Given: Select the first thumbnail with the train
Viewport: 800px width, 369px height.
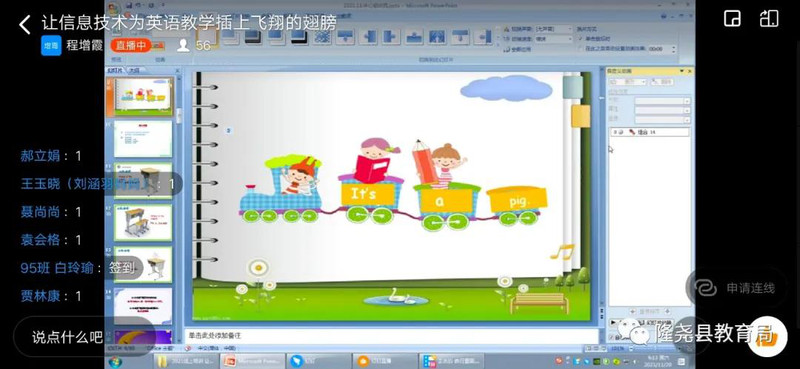Looking at the screenshot, I should tap(143, 96).
